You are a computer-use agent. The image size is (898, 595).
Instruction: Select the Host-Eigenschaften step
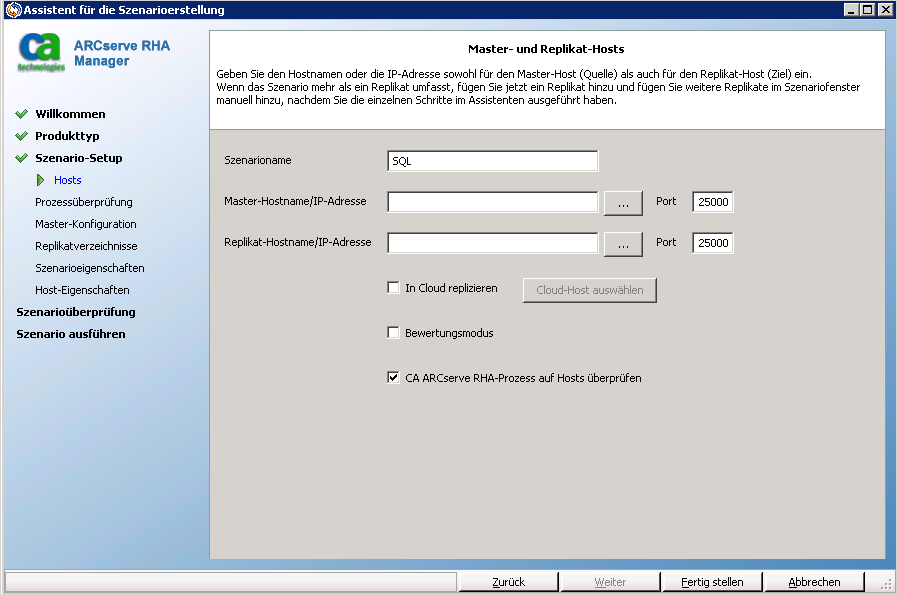pyautogui.click(x=82, y=290)
